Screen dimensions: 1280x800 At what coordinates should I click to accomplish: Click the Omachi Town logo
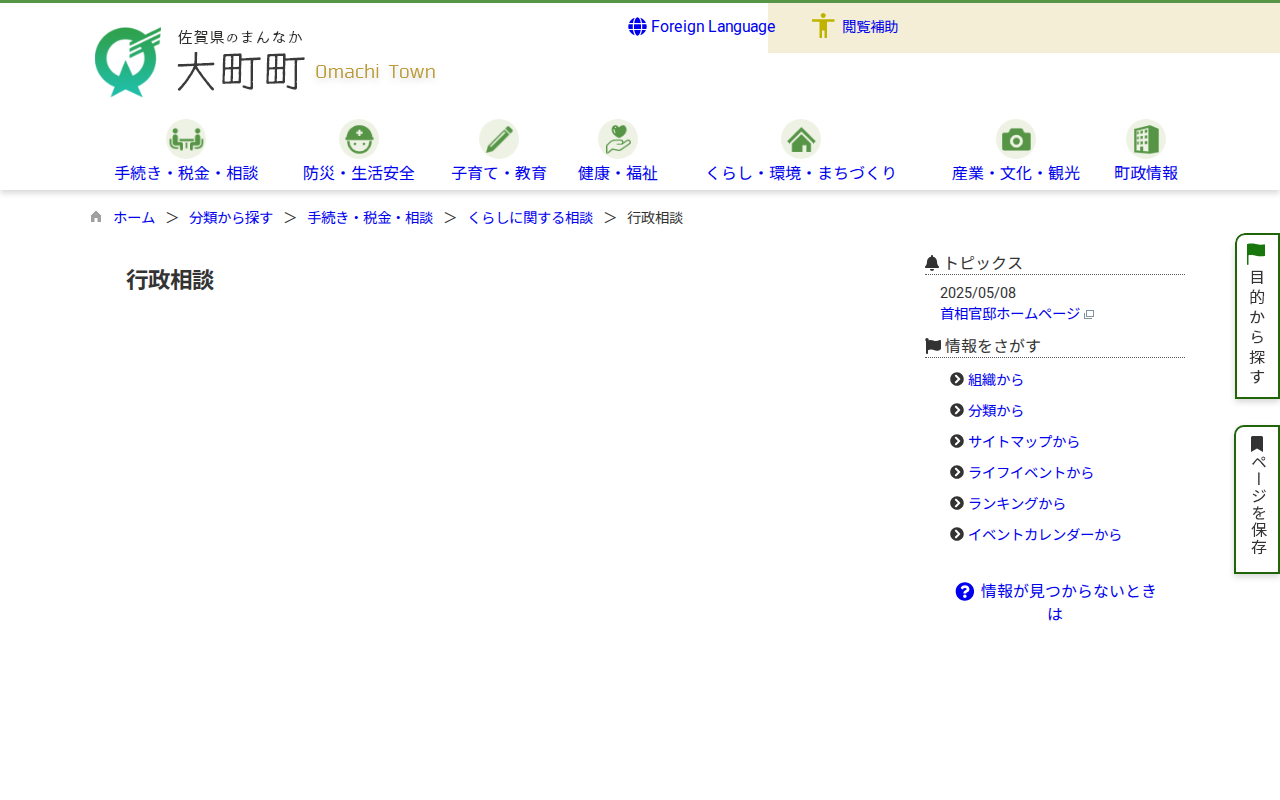265,62
